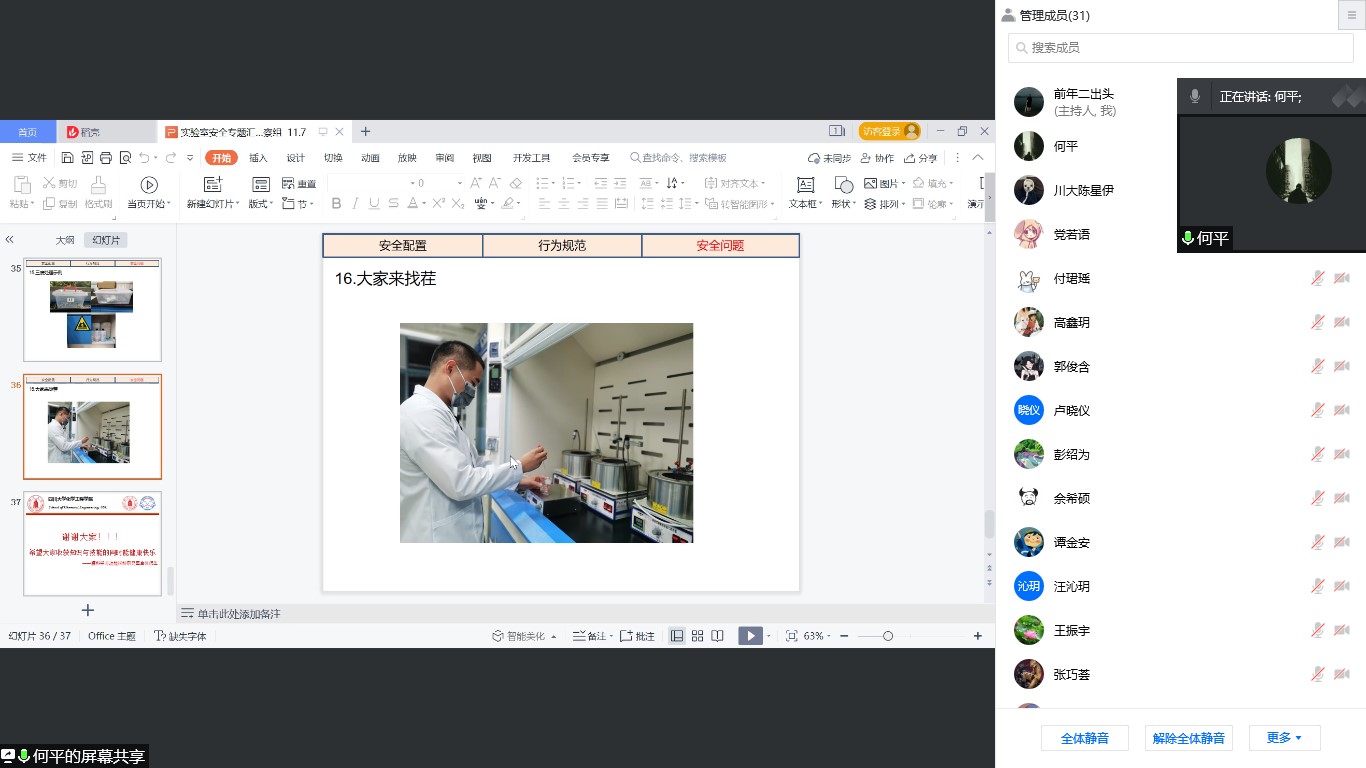
Task: Click the play slideshow button in status bar
Action: pyautogui.click(x=750, y=636)
